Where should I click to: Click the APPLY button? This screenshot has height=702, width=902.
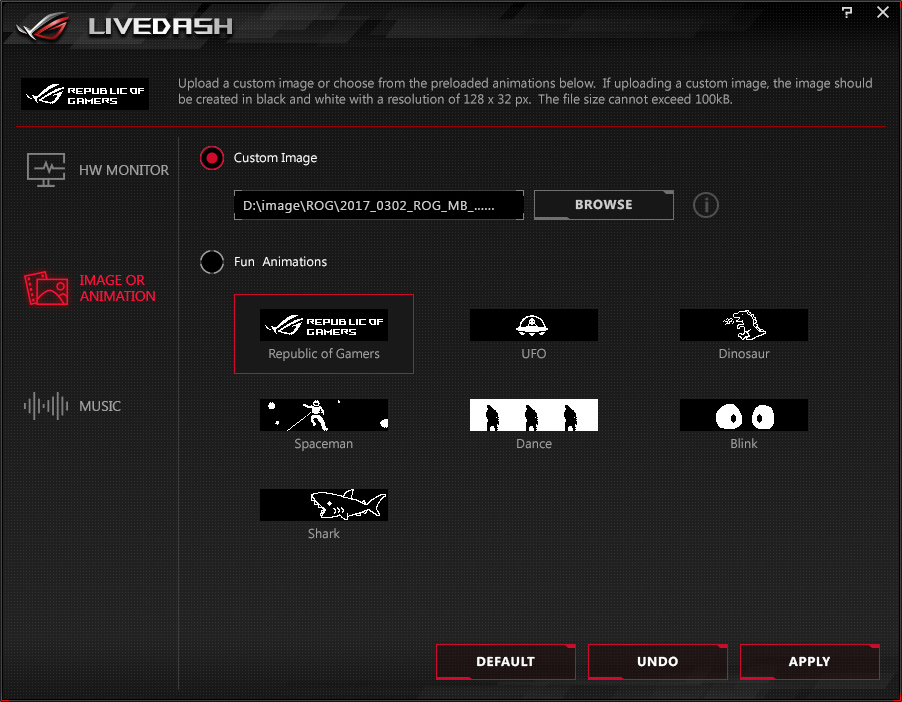[x=809, y=662]
